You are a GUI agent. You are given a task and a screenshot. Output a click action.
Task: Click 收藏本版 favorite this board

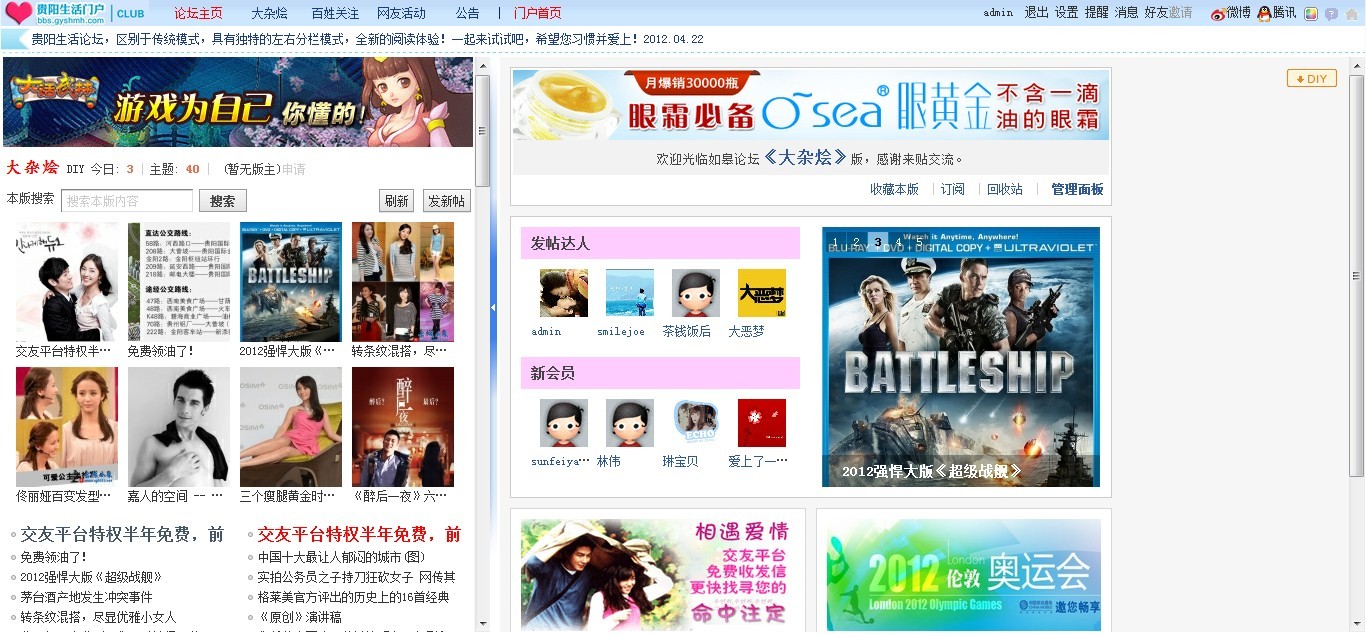(x=894, y=189)
